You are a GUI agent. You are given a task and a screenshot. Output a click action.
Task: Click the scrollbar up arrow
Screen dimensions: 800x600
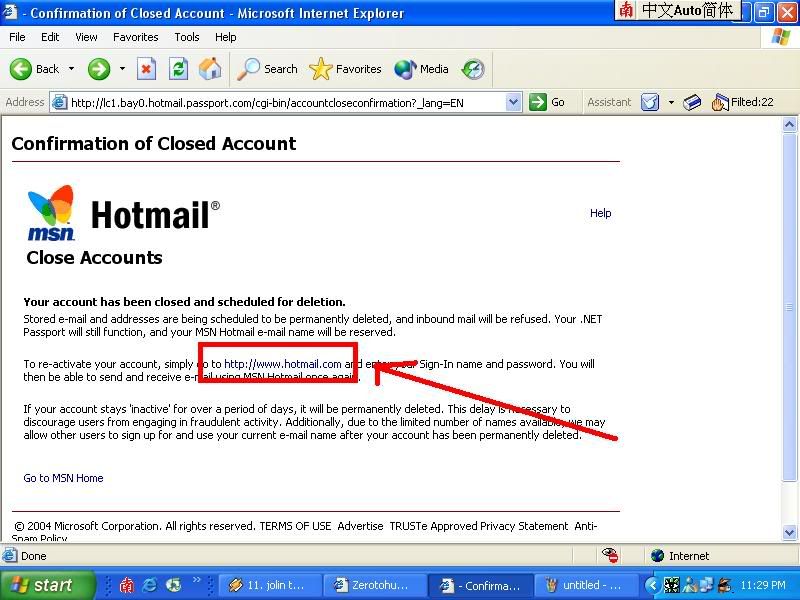(x=789, y=125)
